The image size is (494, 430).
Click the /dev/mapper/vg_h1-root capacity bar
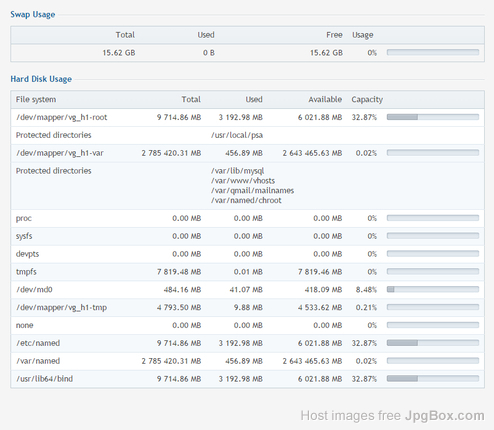(433, 117)
